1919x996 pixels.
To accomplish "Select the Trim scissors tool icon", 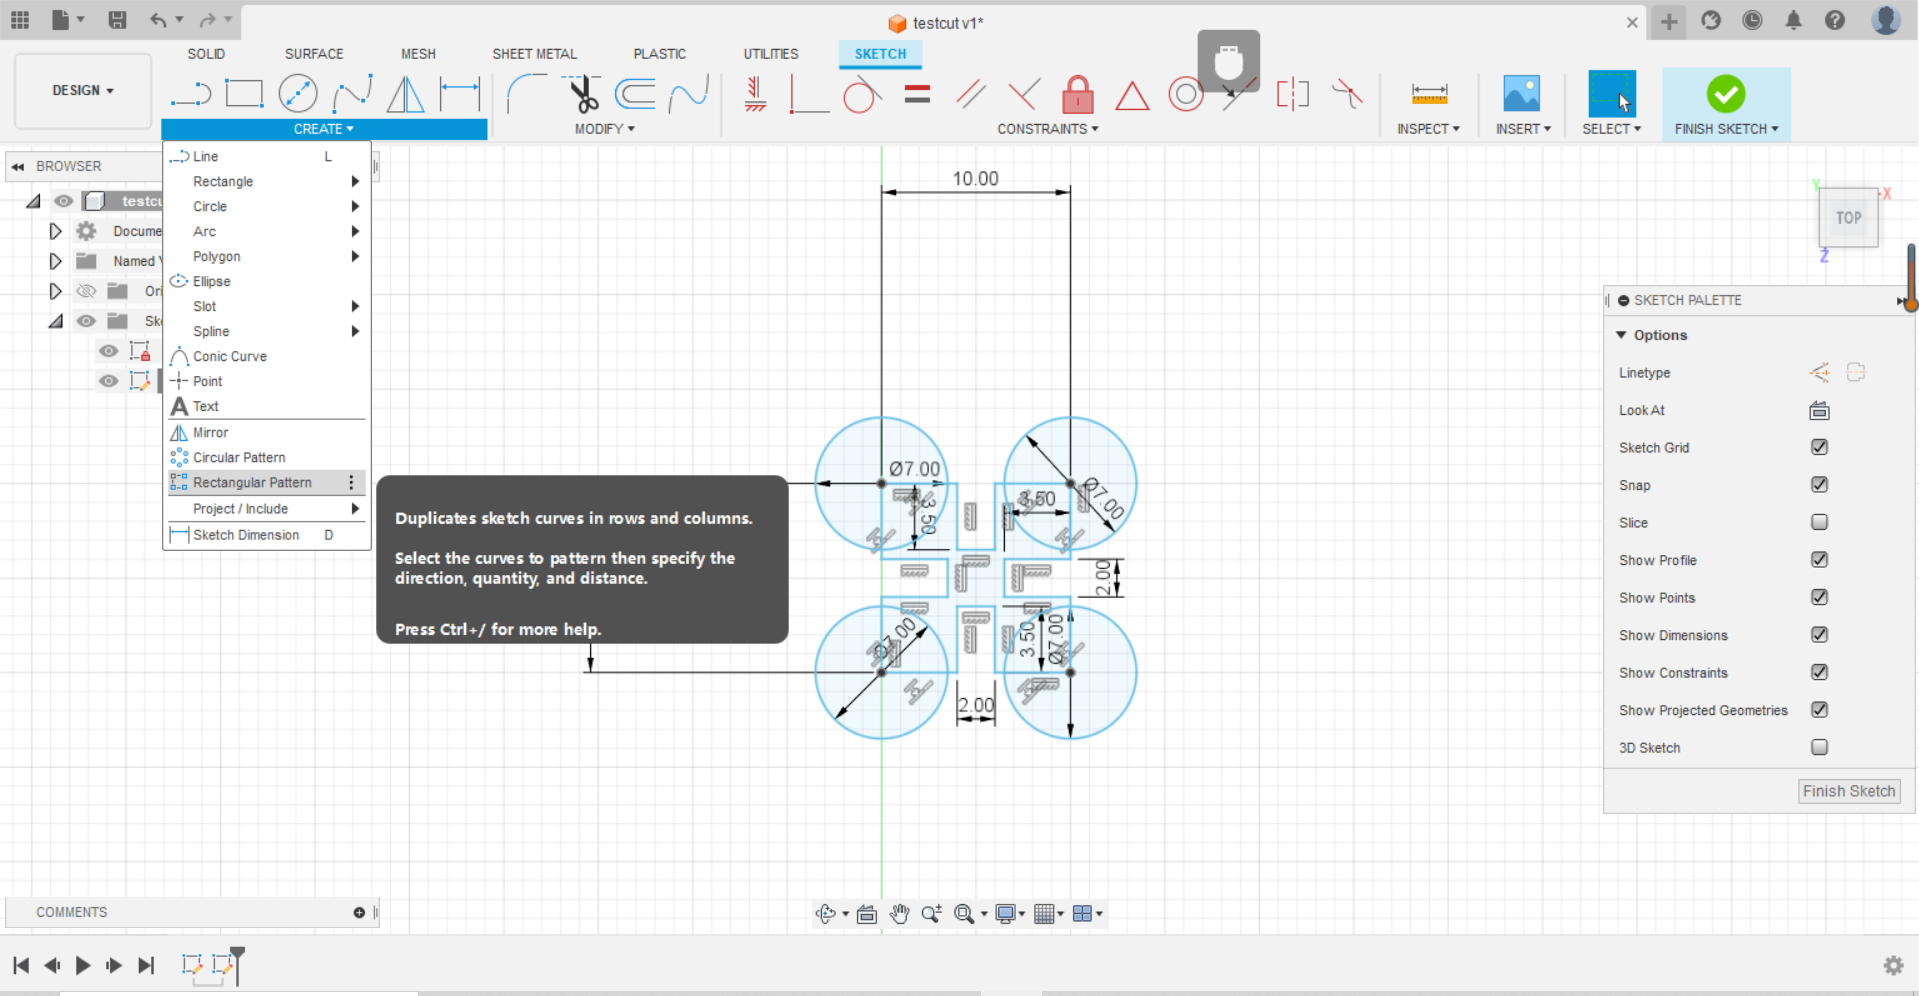I will pyautogui.click(x=582, y=94).
